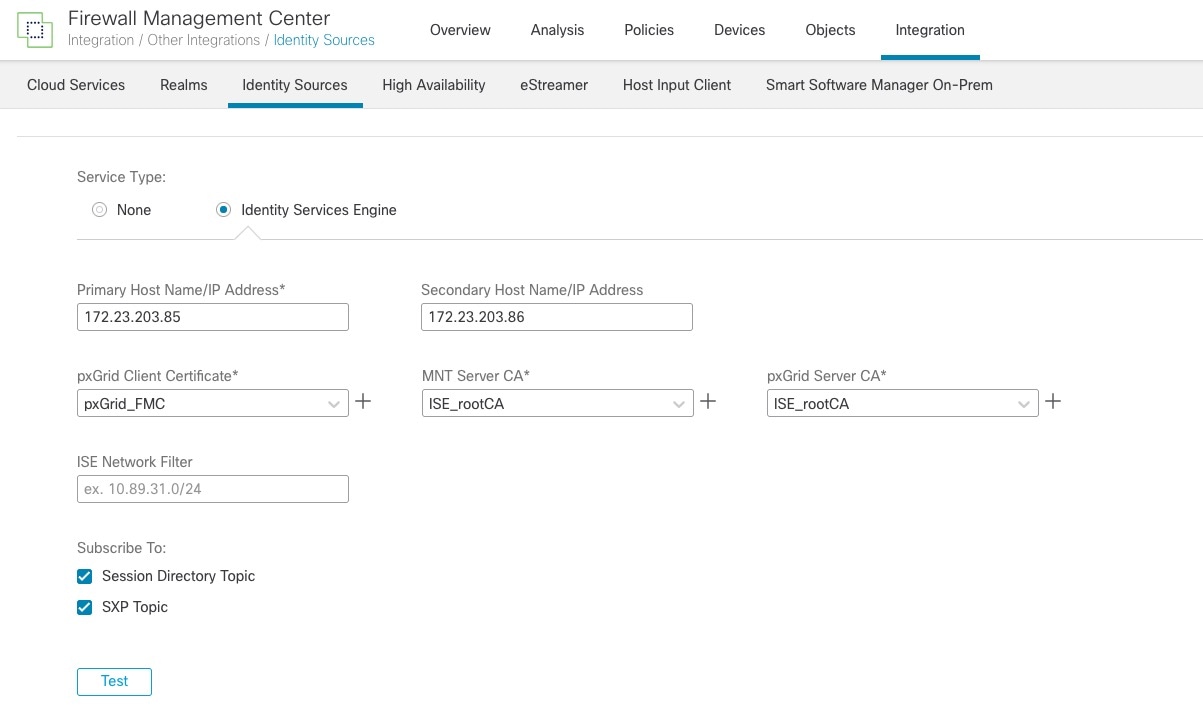Switch to Smart Software Manager On-Prem tab
This screenshot has height=709, width=1203.
pyautogui.click(x=879, y=85)
